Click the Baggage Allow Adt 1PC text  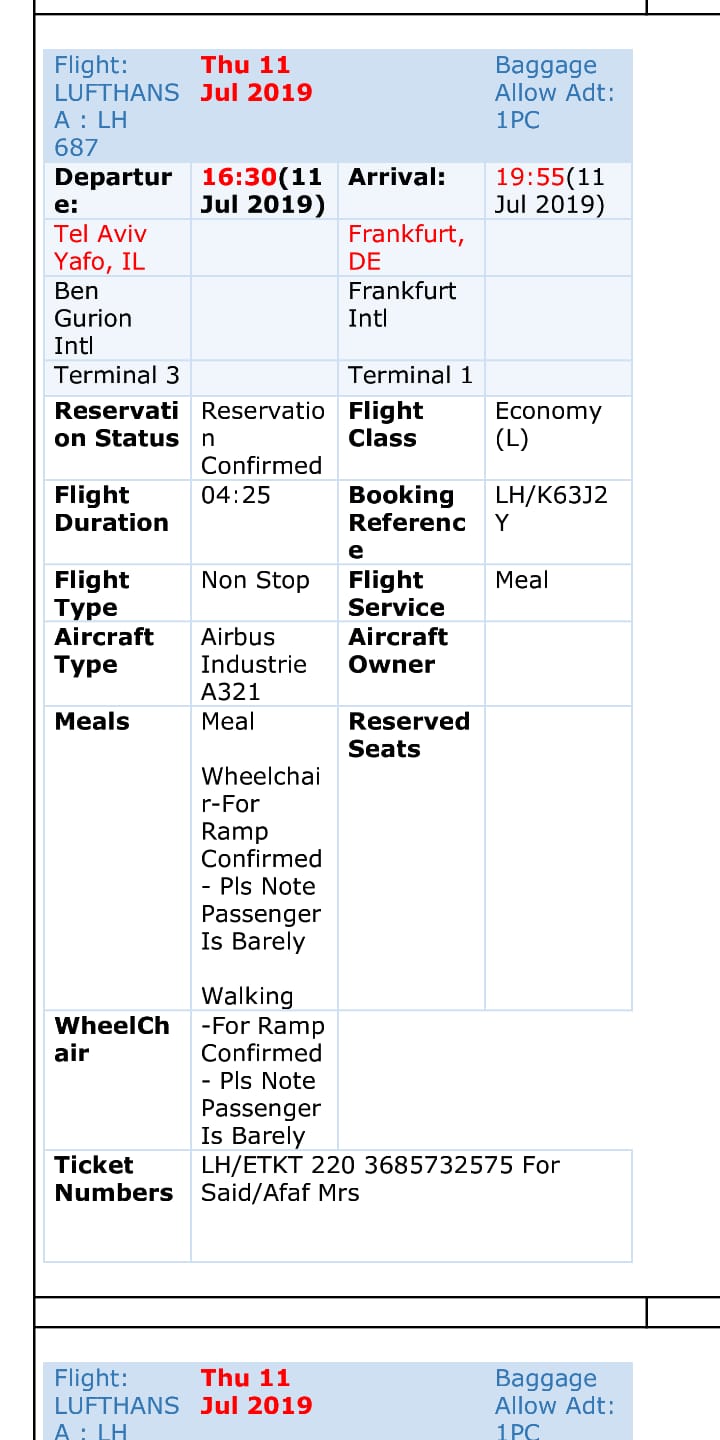pyautogui.click(x=555, y=93)
